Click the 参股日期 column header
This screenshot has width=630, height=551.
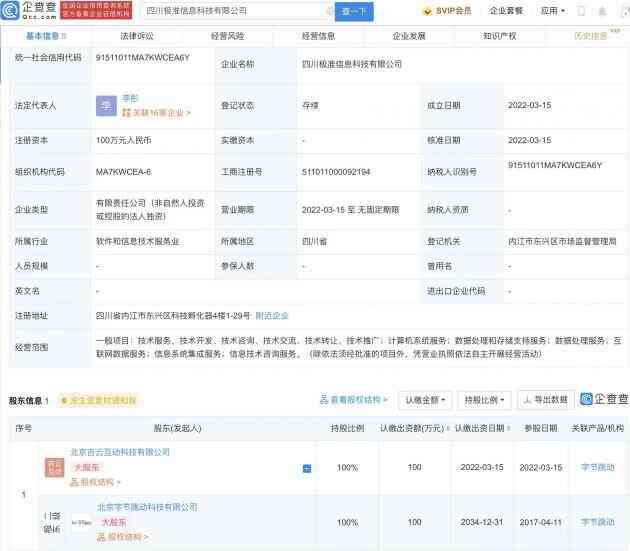point(541,428)
